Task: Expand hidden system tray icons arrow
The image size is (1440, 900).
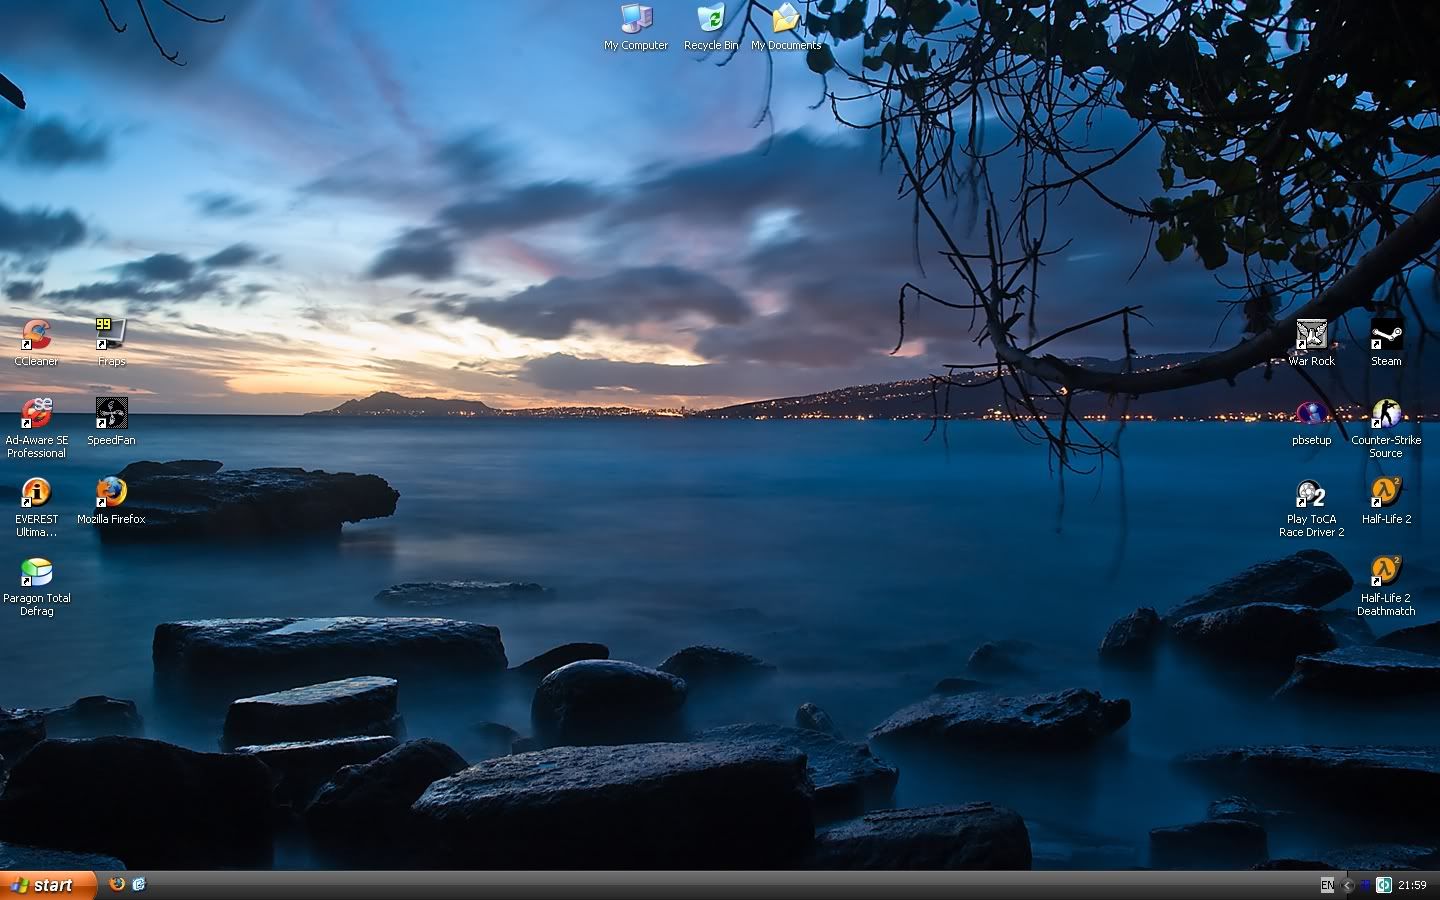Action: (1347, 885)
